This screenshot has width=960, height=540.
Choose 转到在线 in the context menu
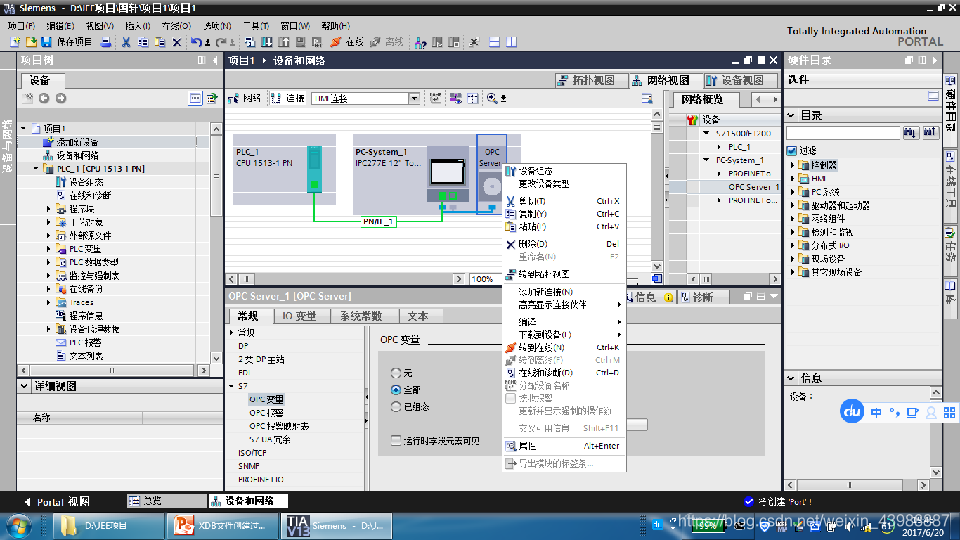[564, 347]
